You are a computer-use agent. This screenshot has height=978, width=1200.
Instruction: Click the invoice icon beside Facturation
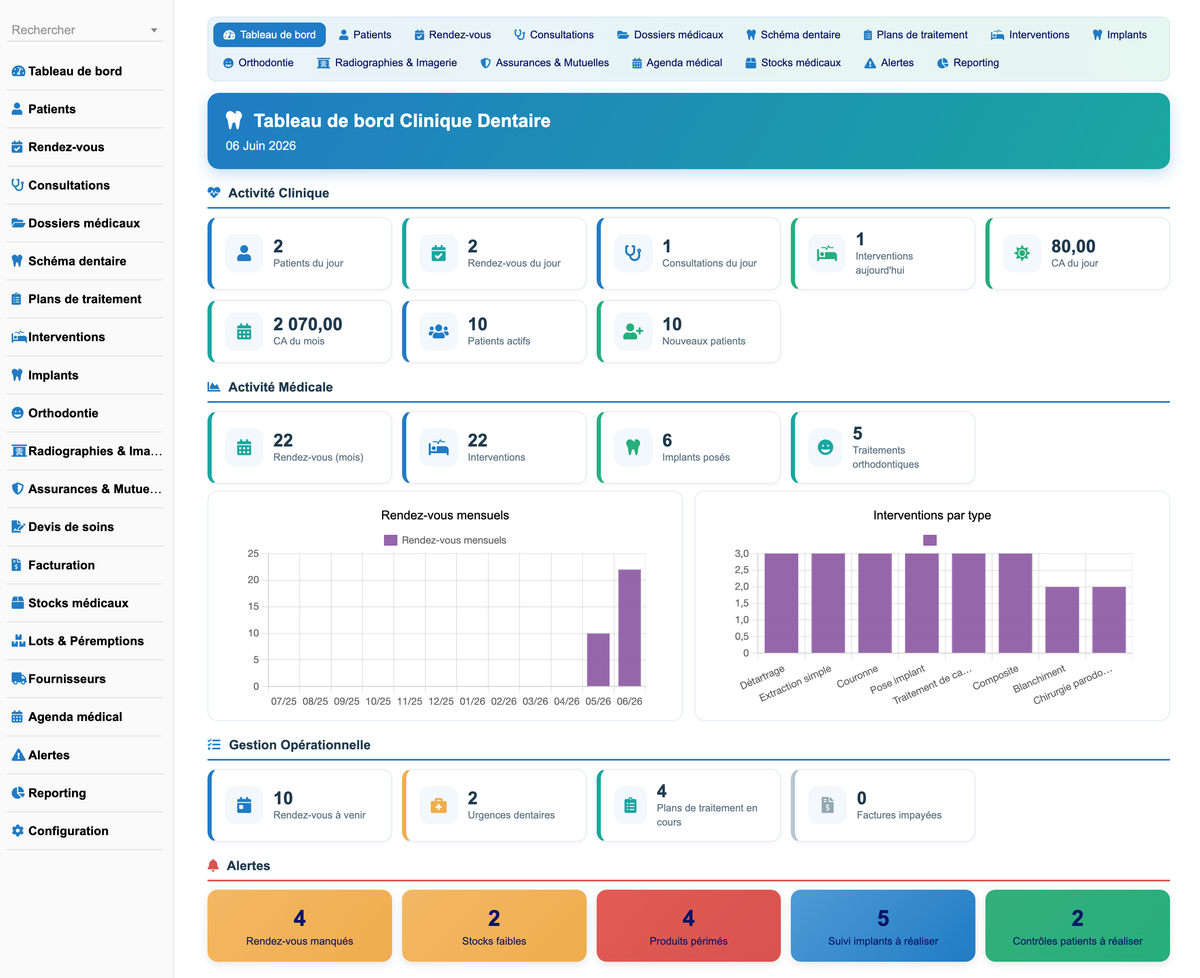[x=16, y=565]
